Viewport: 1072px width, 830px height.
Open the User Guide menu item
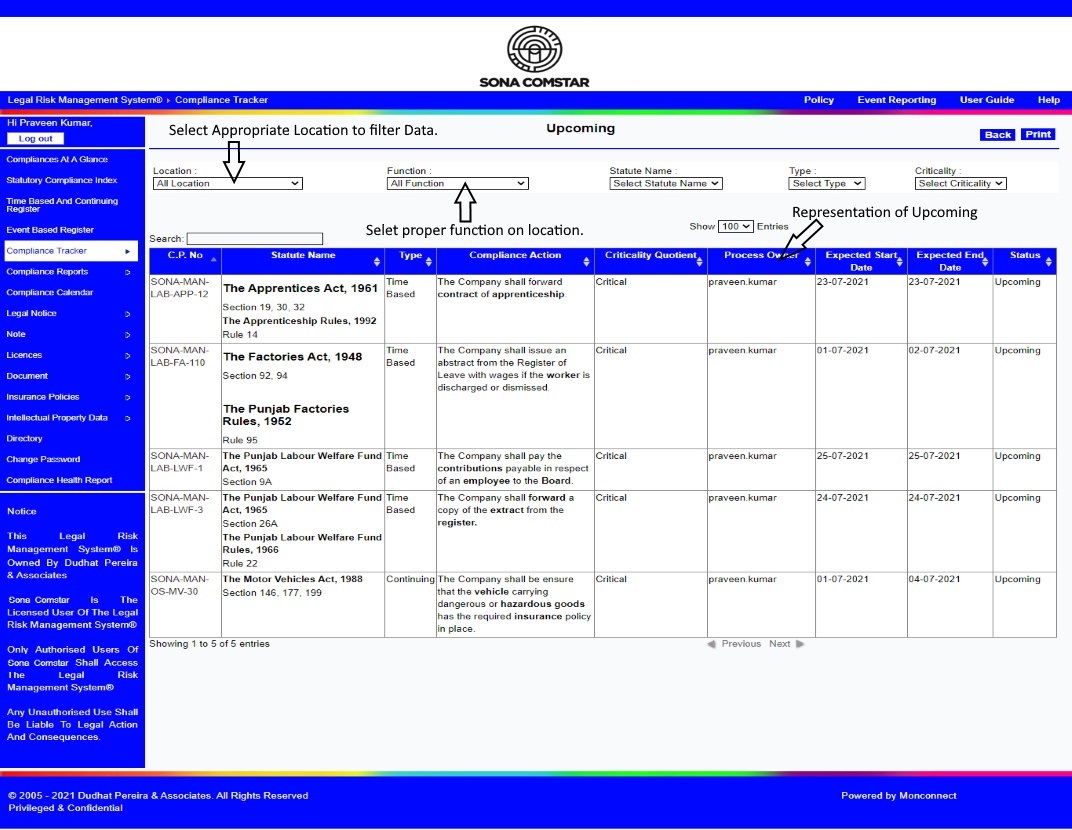[986, 100]
